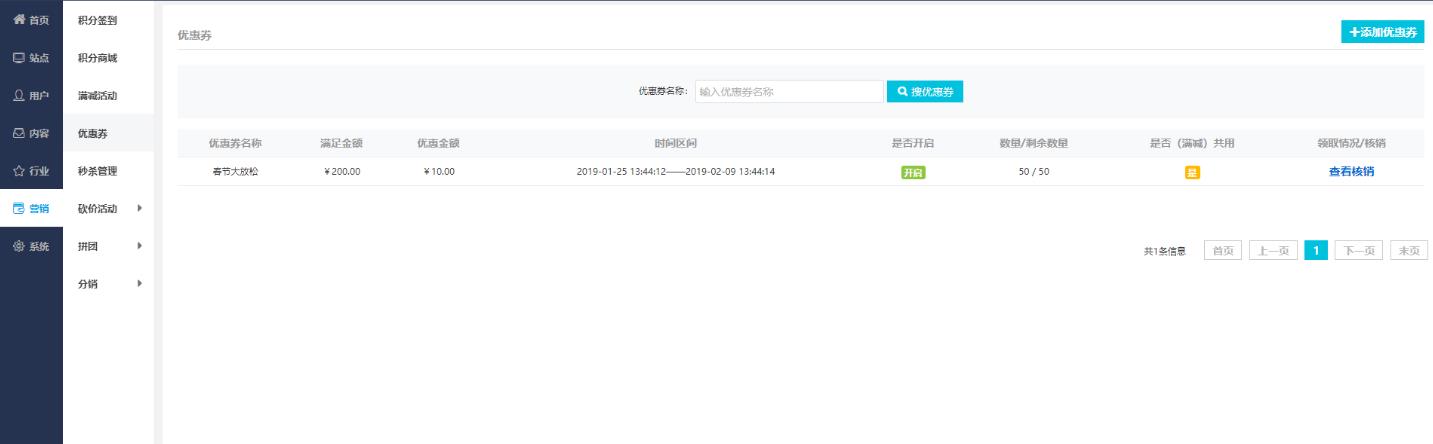Go to 满减活动 menu item
The height and width of the screenshot is (444, 1433).
pyautogui.click(x=97, y=95)
